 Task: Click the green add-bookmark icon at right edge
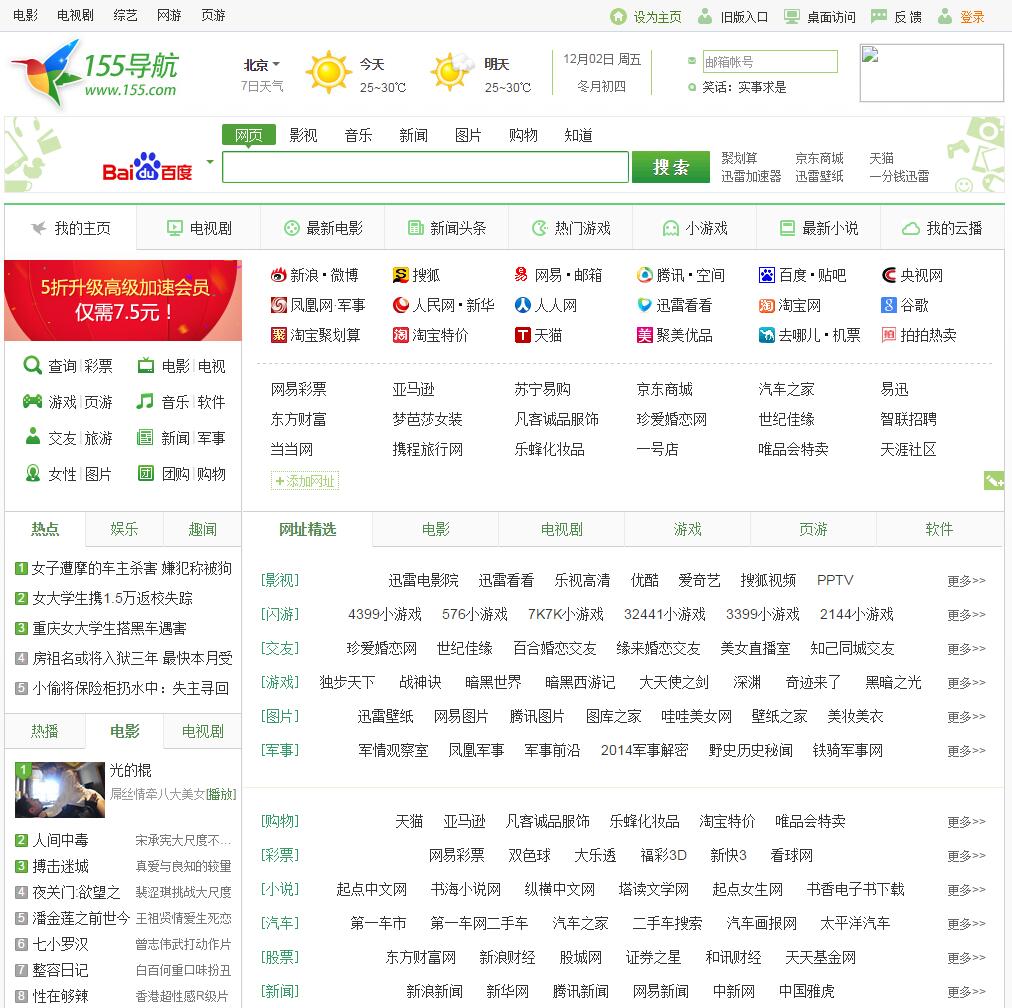pyautogui.click(x=994, y=481)
